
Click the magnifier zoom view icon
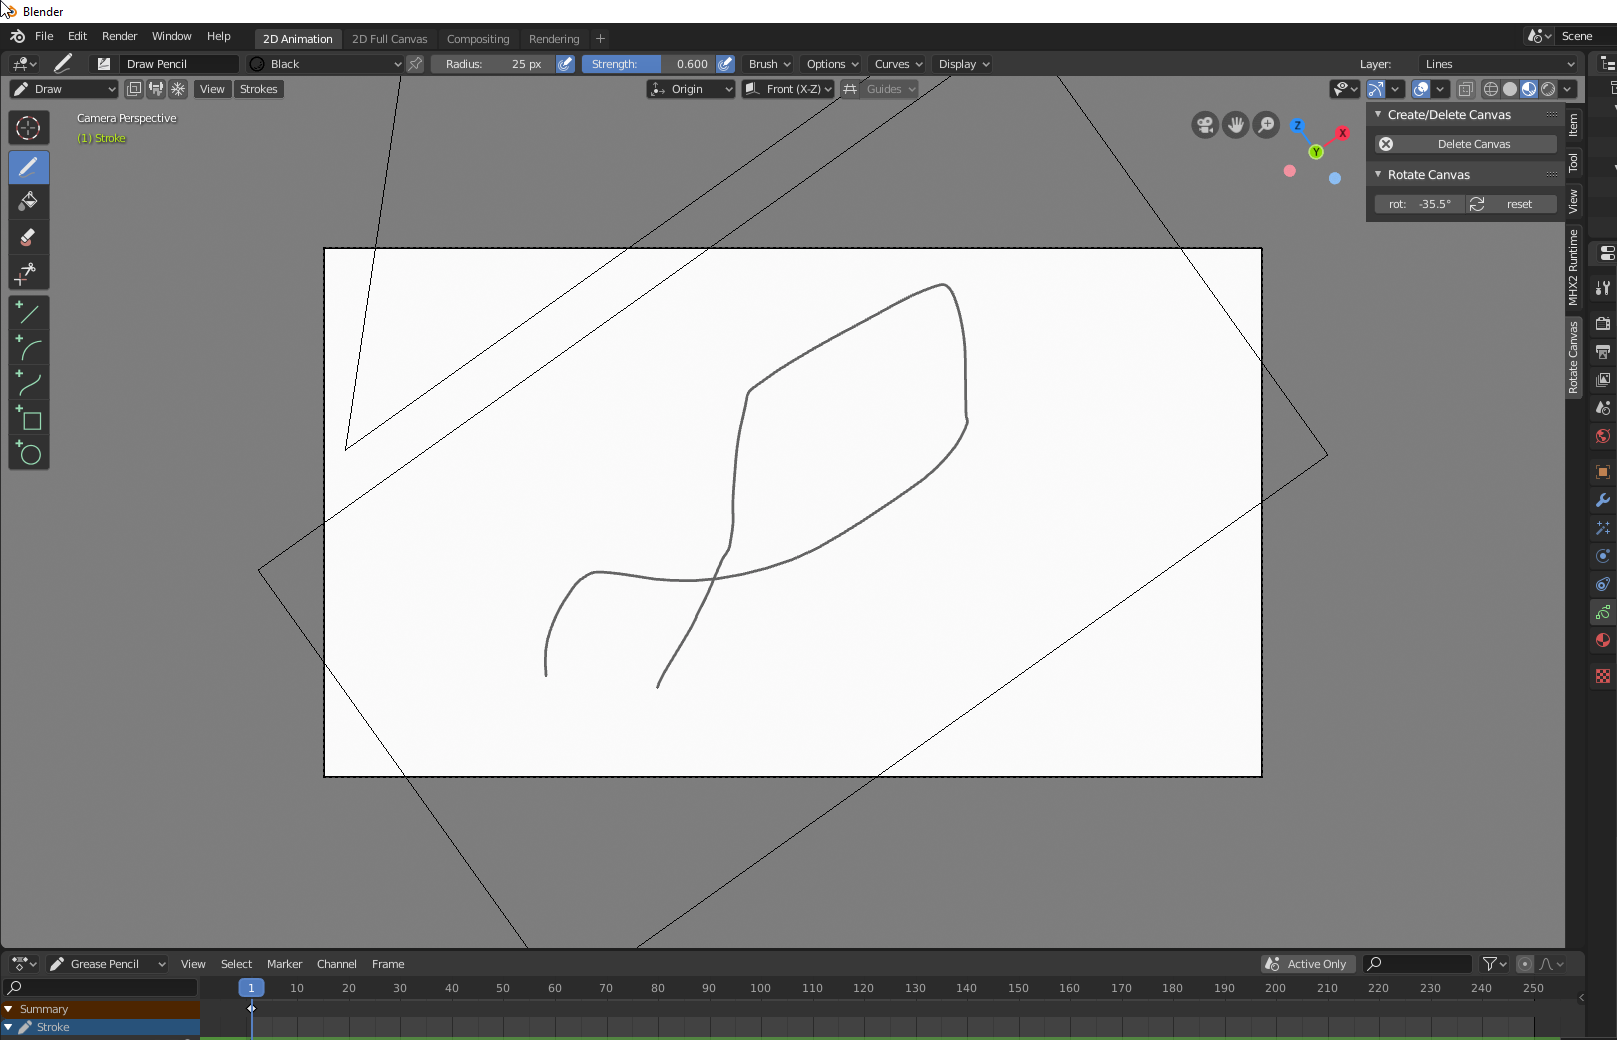pyautogui.click(x=1267, y=125)
